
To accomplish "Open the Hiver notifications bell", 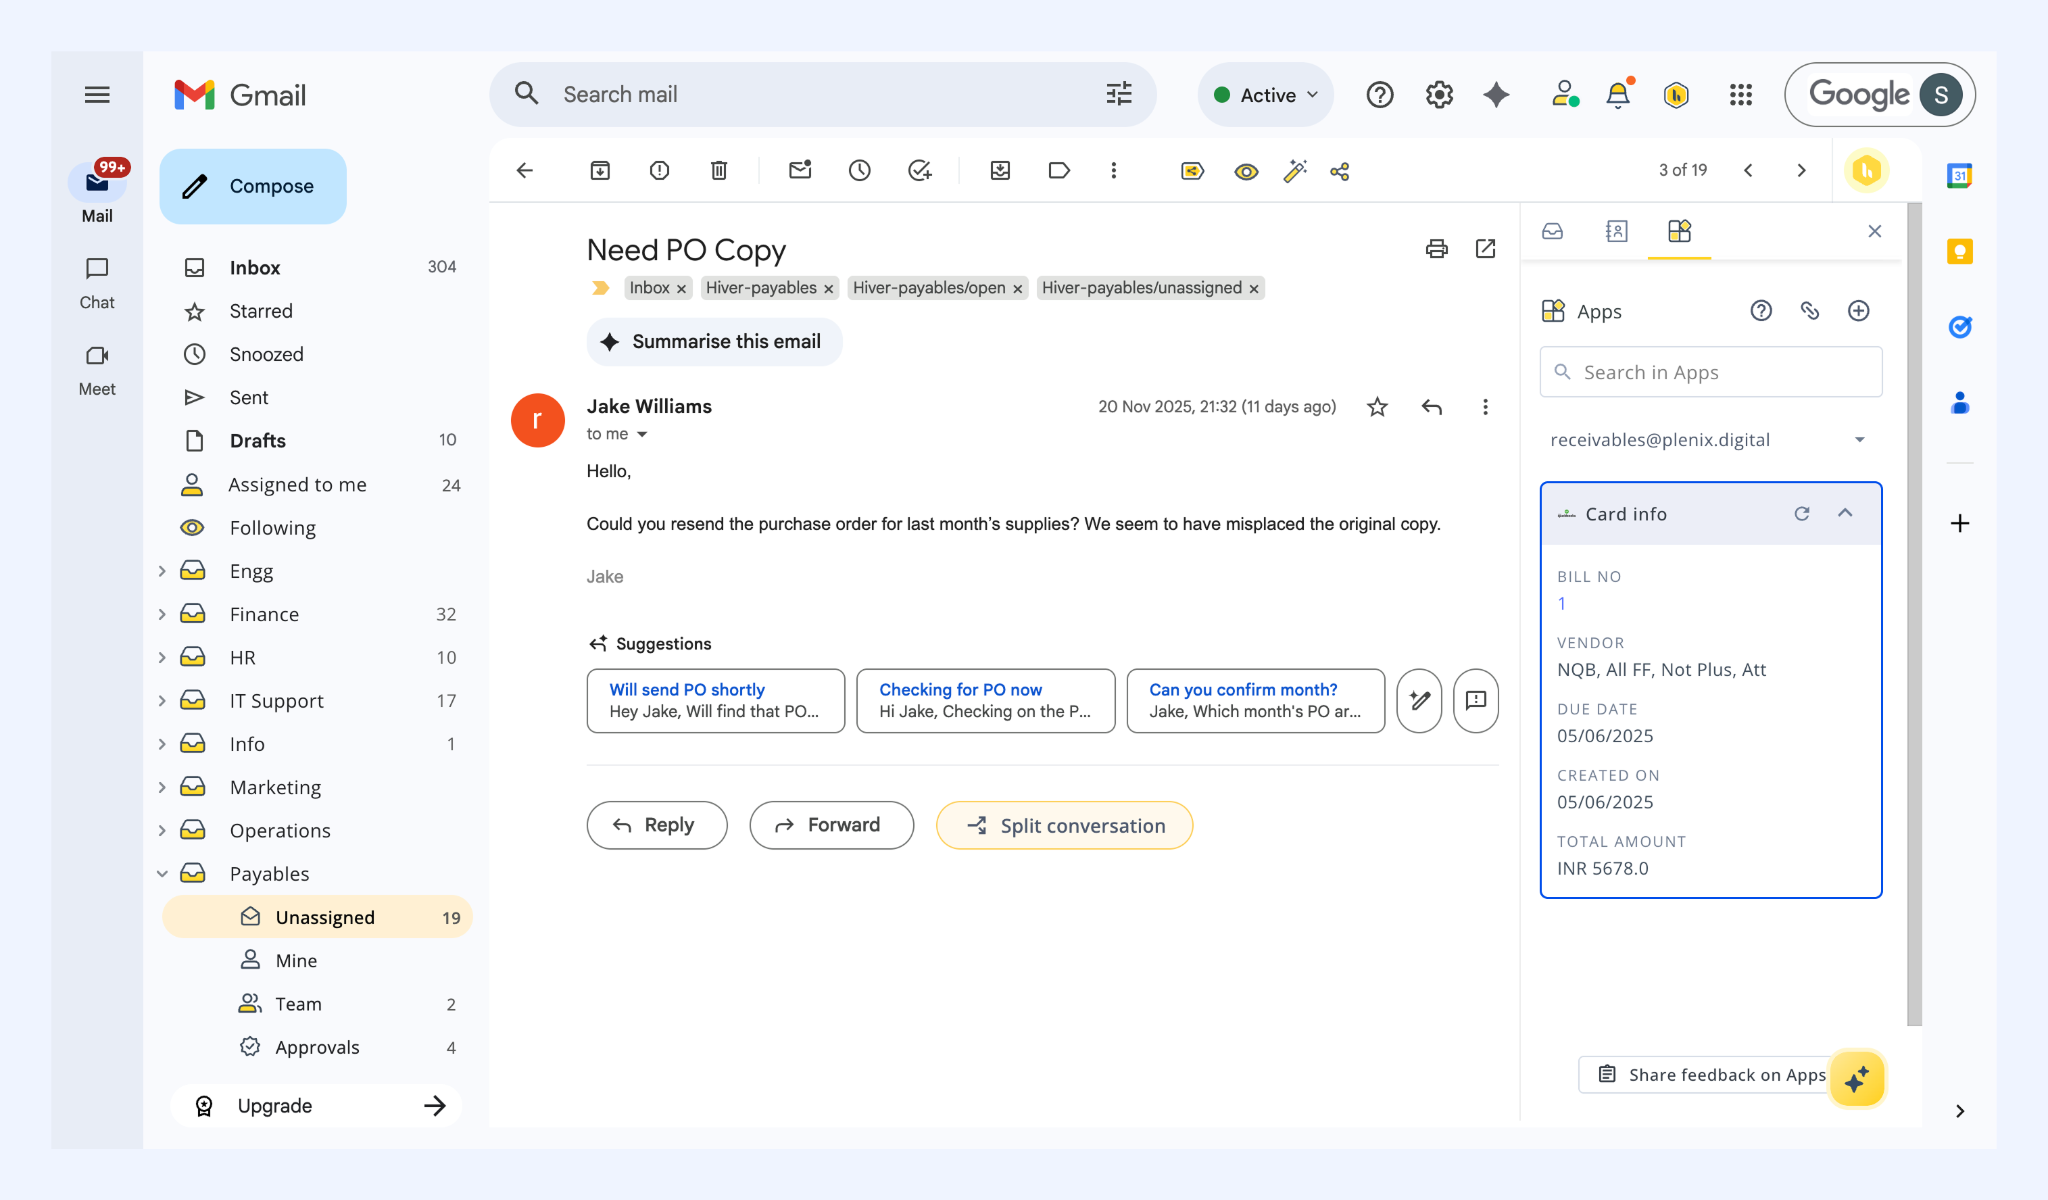I will pyautogui.click(x=1618, y=95).
